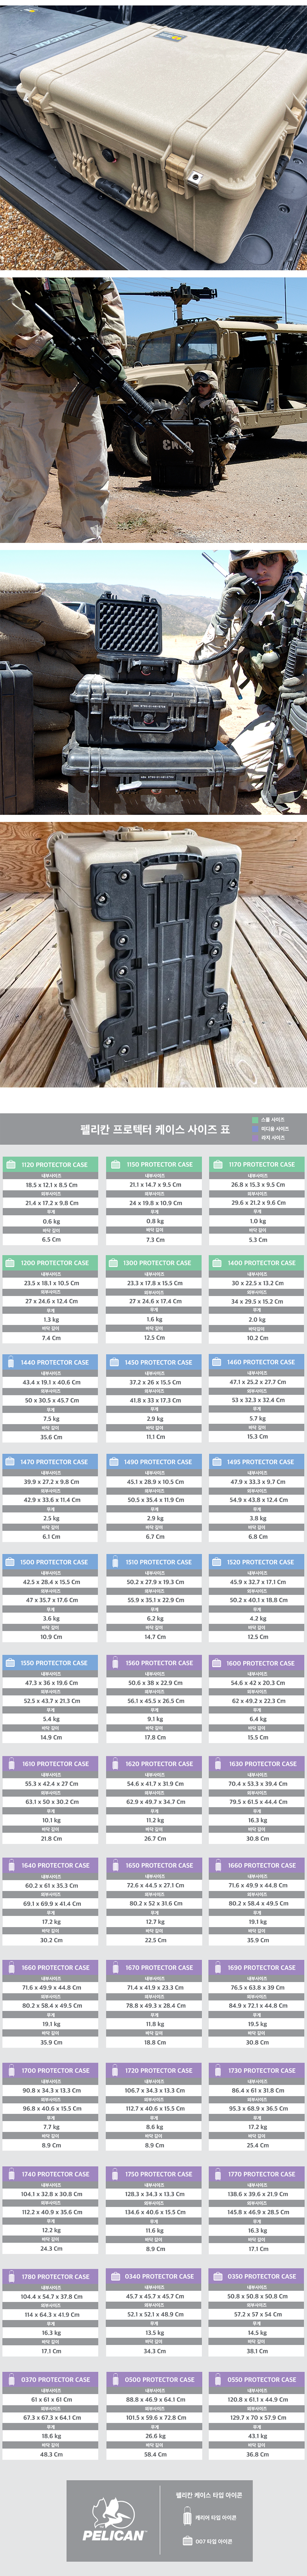Open the stacked black cases photo
Image resolution: width=307 pixels, height=2576 pixels.
click(x=153, y=681)
